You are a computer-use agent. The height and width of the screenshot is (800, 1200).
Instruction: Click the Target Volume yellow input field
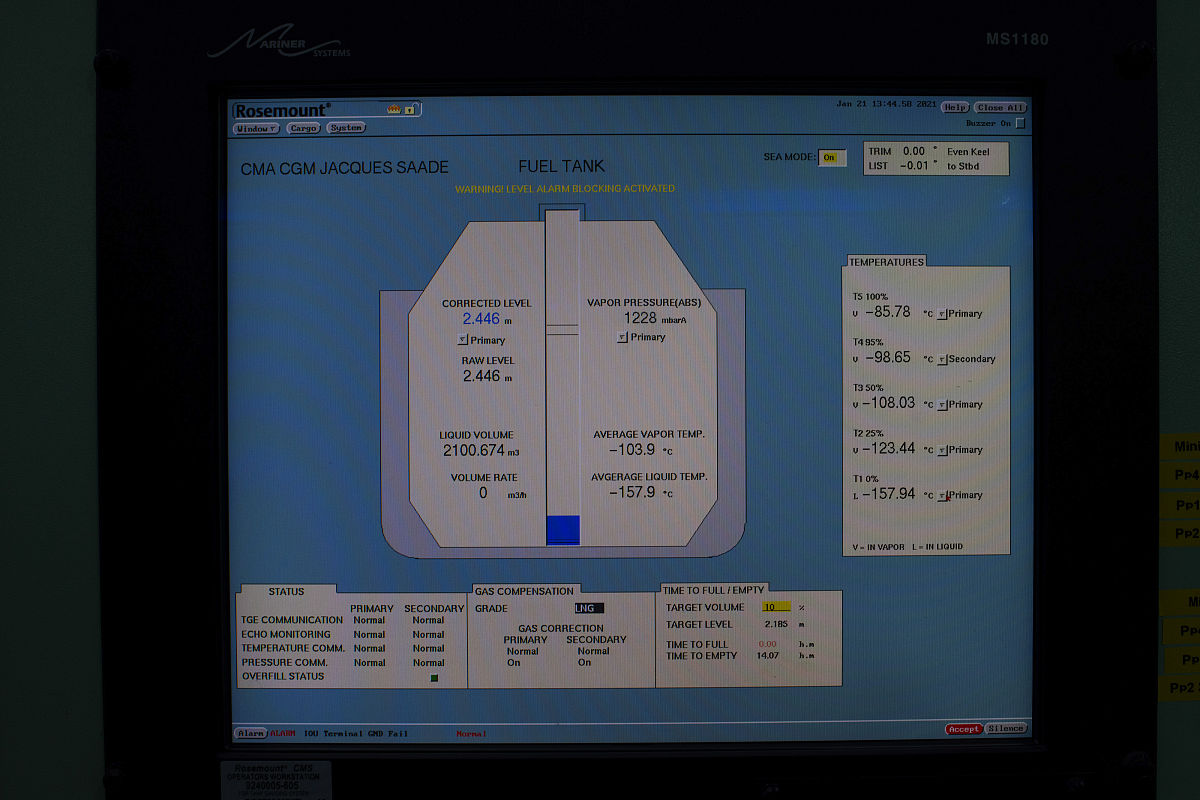pyautogui.click(x=776, y=607)
